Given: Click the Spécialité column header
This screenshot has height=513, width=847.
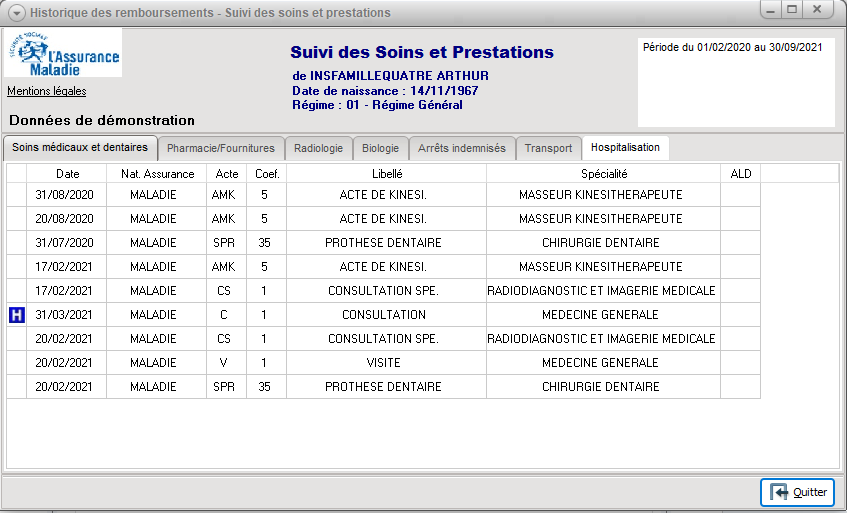Looking at the screenshot, I should pos(603,174).
